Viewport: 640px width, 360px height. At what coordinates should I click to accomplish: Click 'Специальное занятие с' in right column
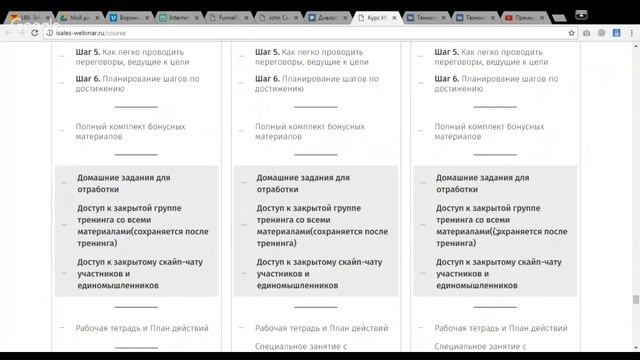point(480,347)
